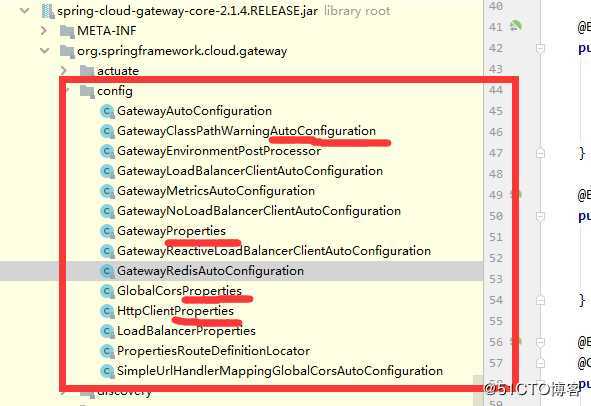Click the class icon of GatewayRedisAutoConfiguration

click(x=107, y=271)
